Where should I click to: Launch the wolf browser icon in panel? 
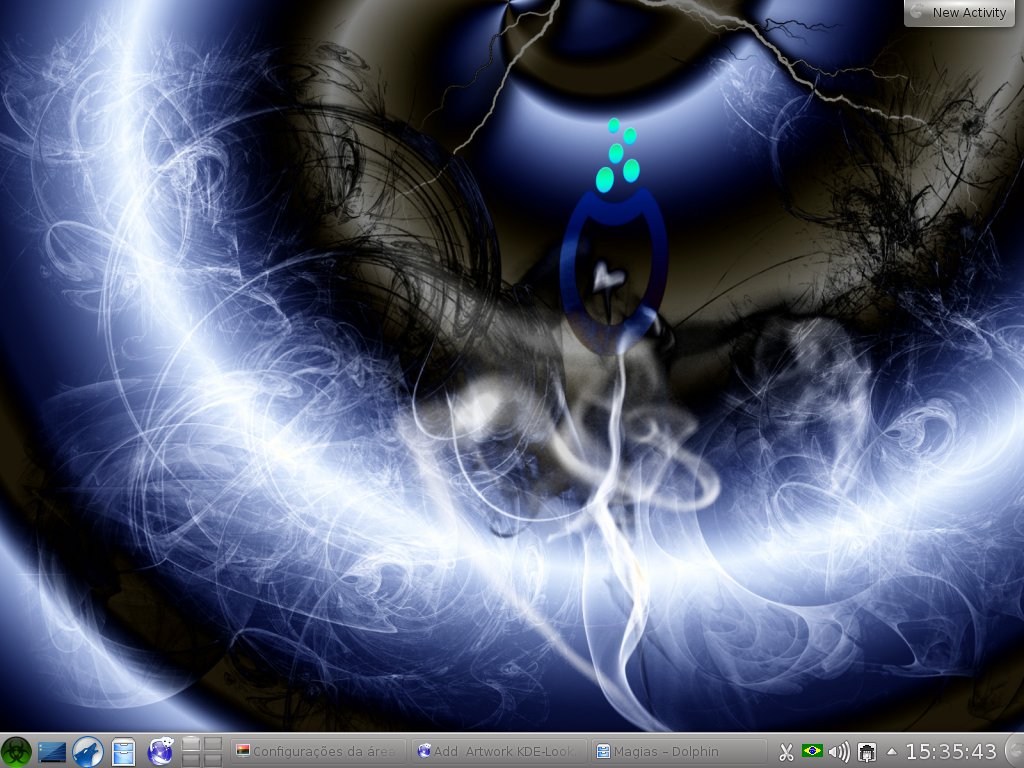(x=88, y=752)
